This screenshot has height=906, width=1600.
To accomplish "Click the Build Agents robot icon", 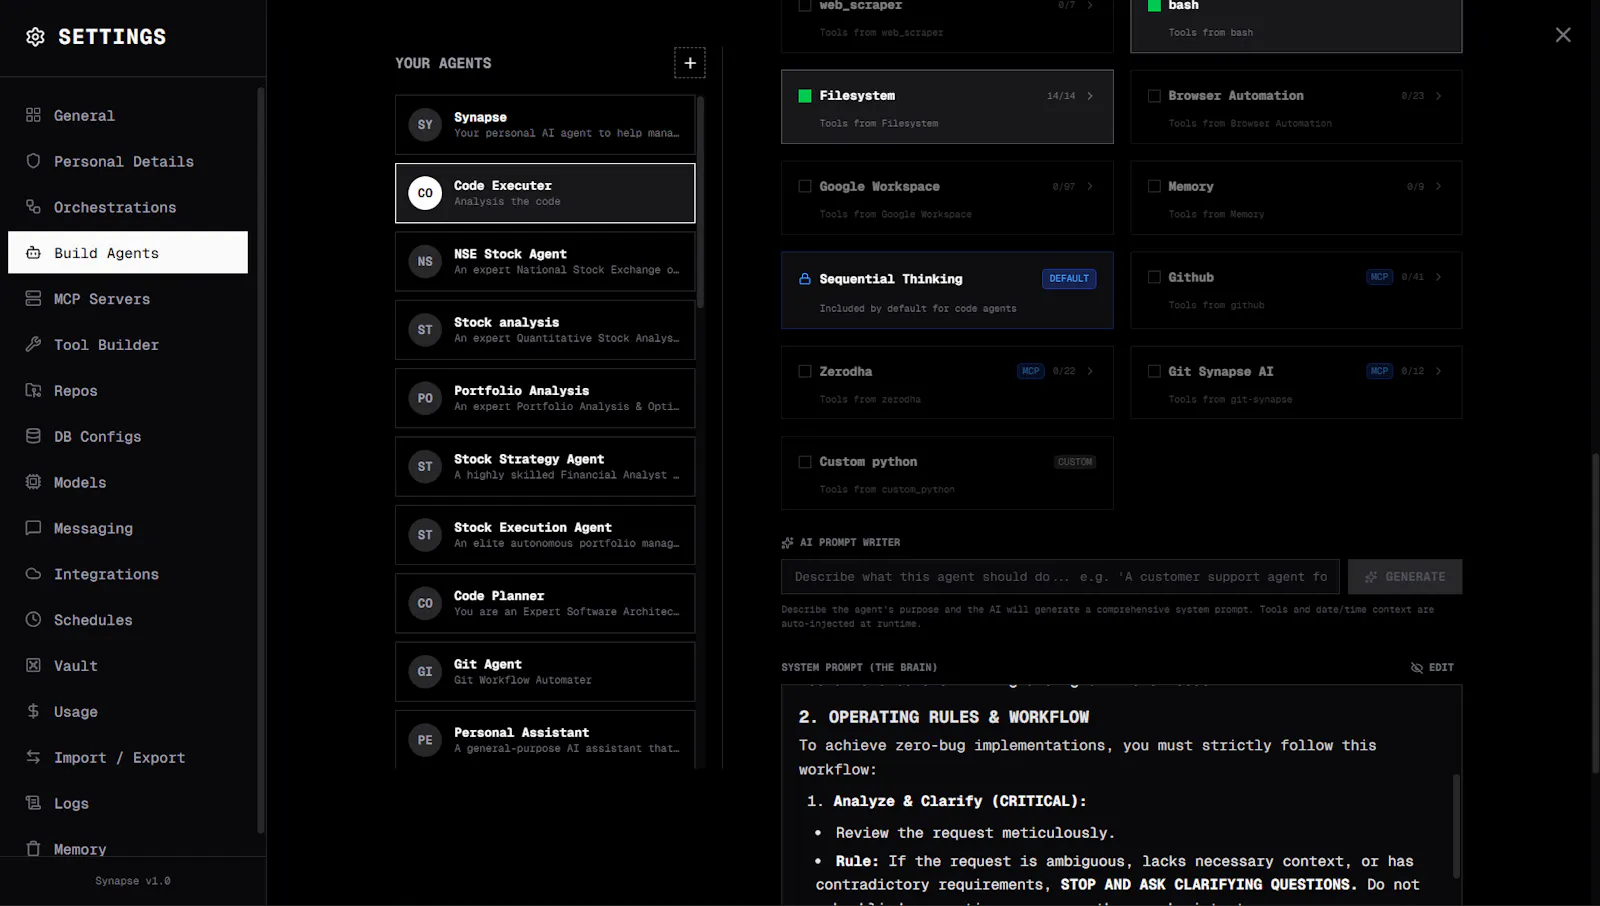I will pyautogui.click(x=33, y=253).
